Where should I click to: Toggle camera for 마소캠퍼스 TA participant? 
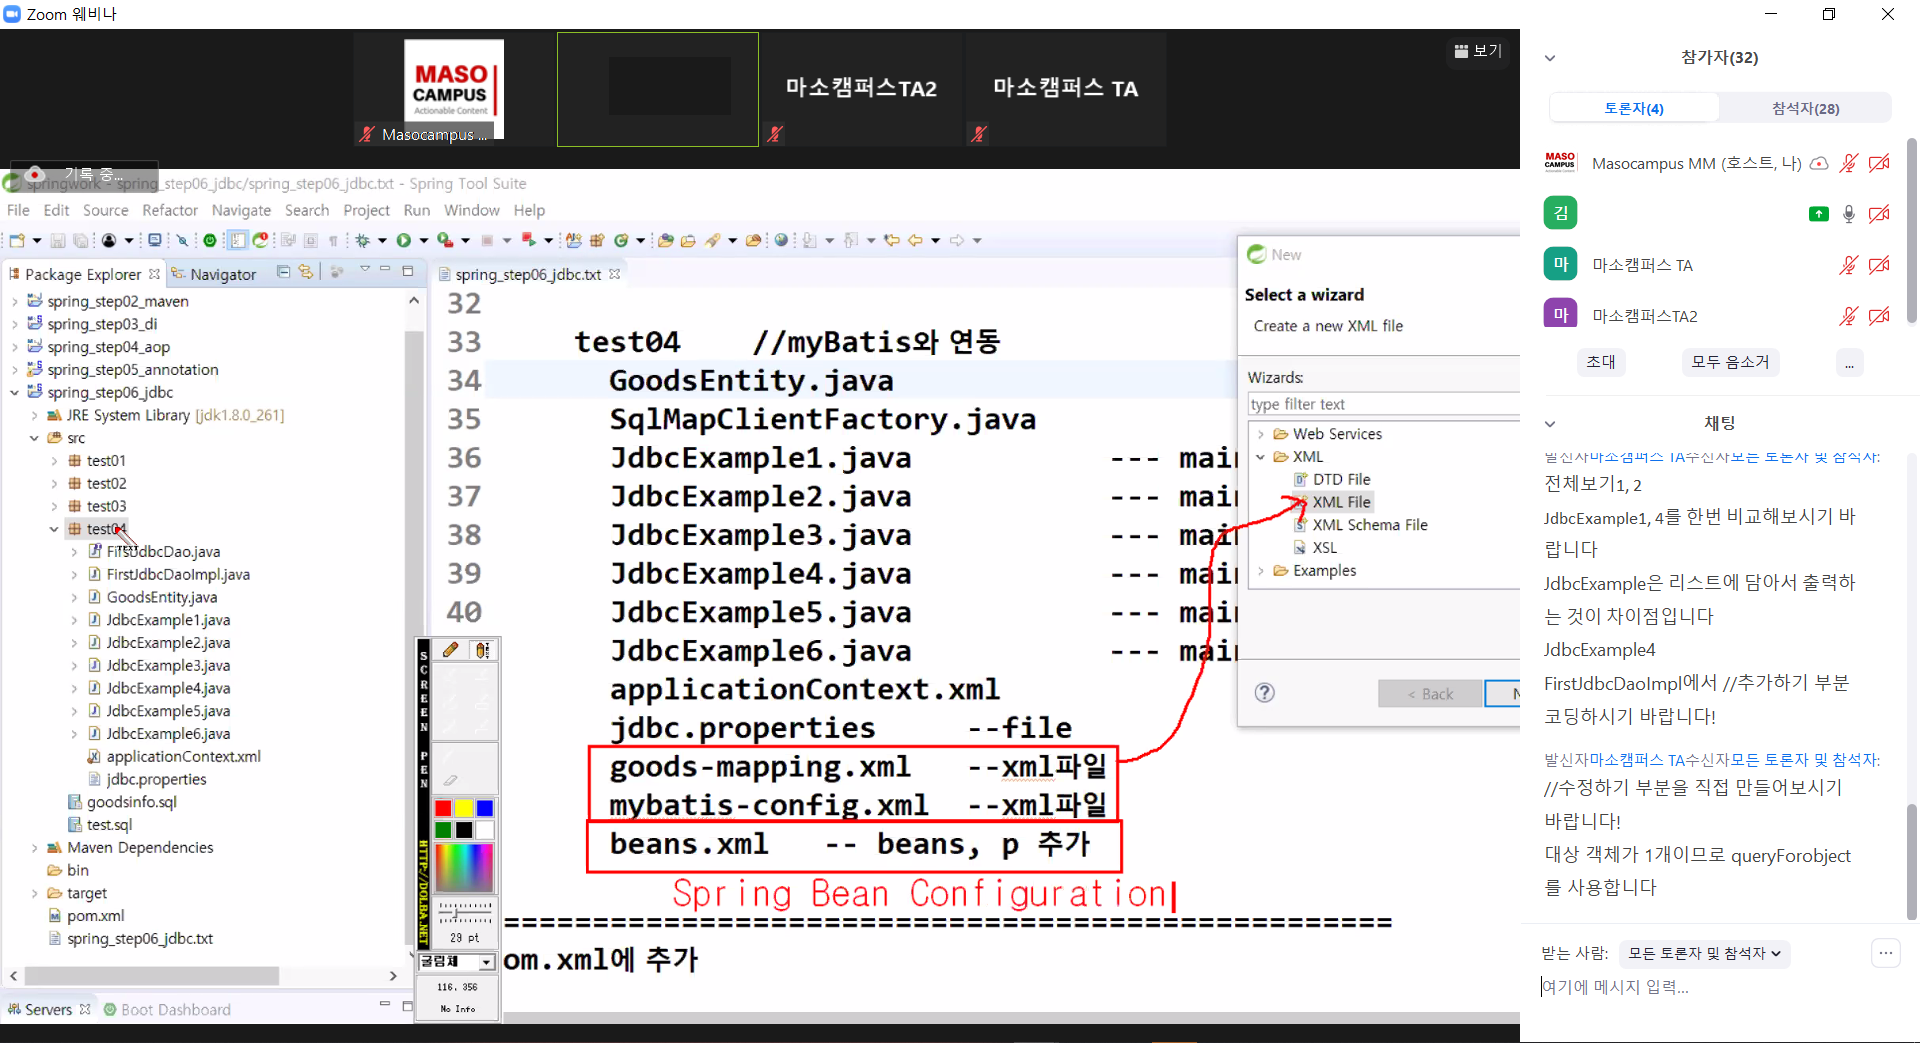point(1879,265)
